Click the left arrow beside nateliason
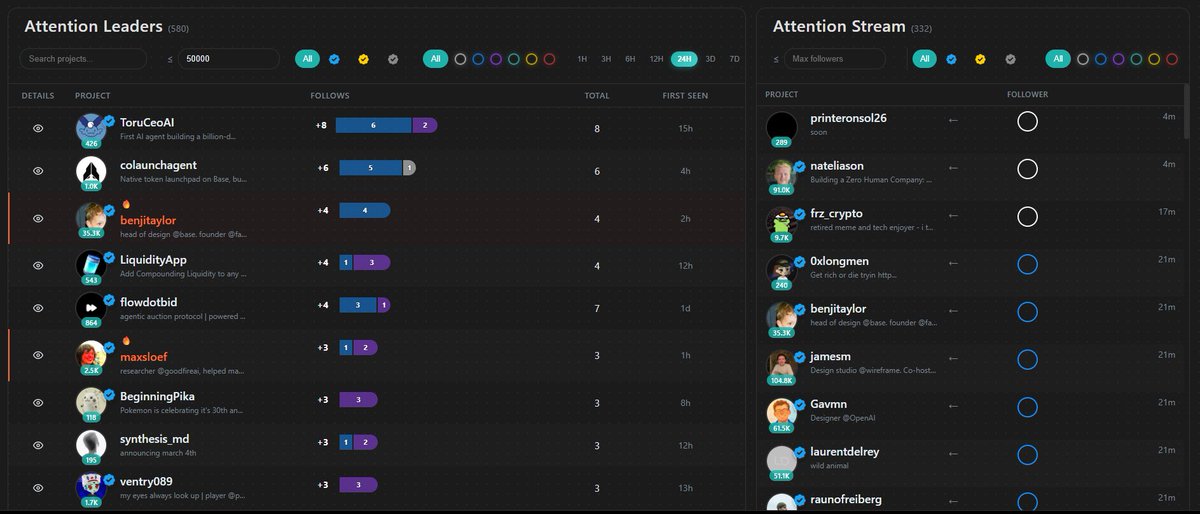1200x514 pixels. [x=953, y=168]
